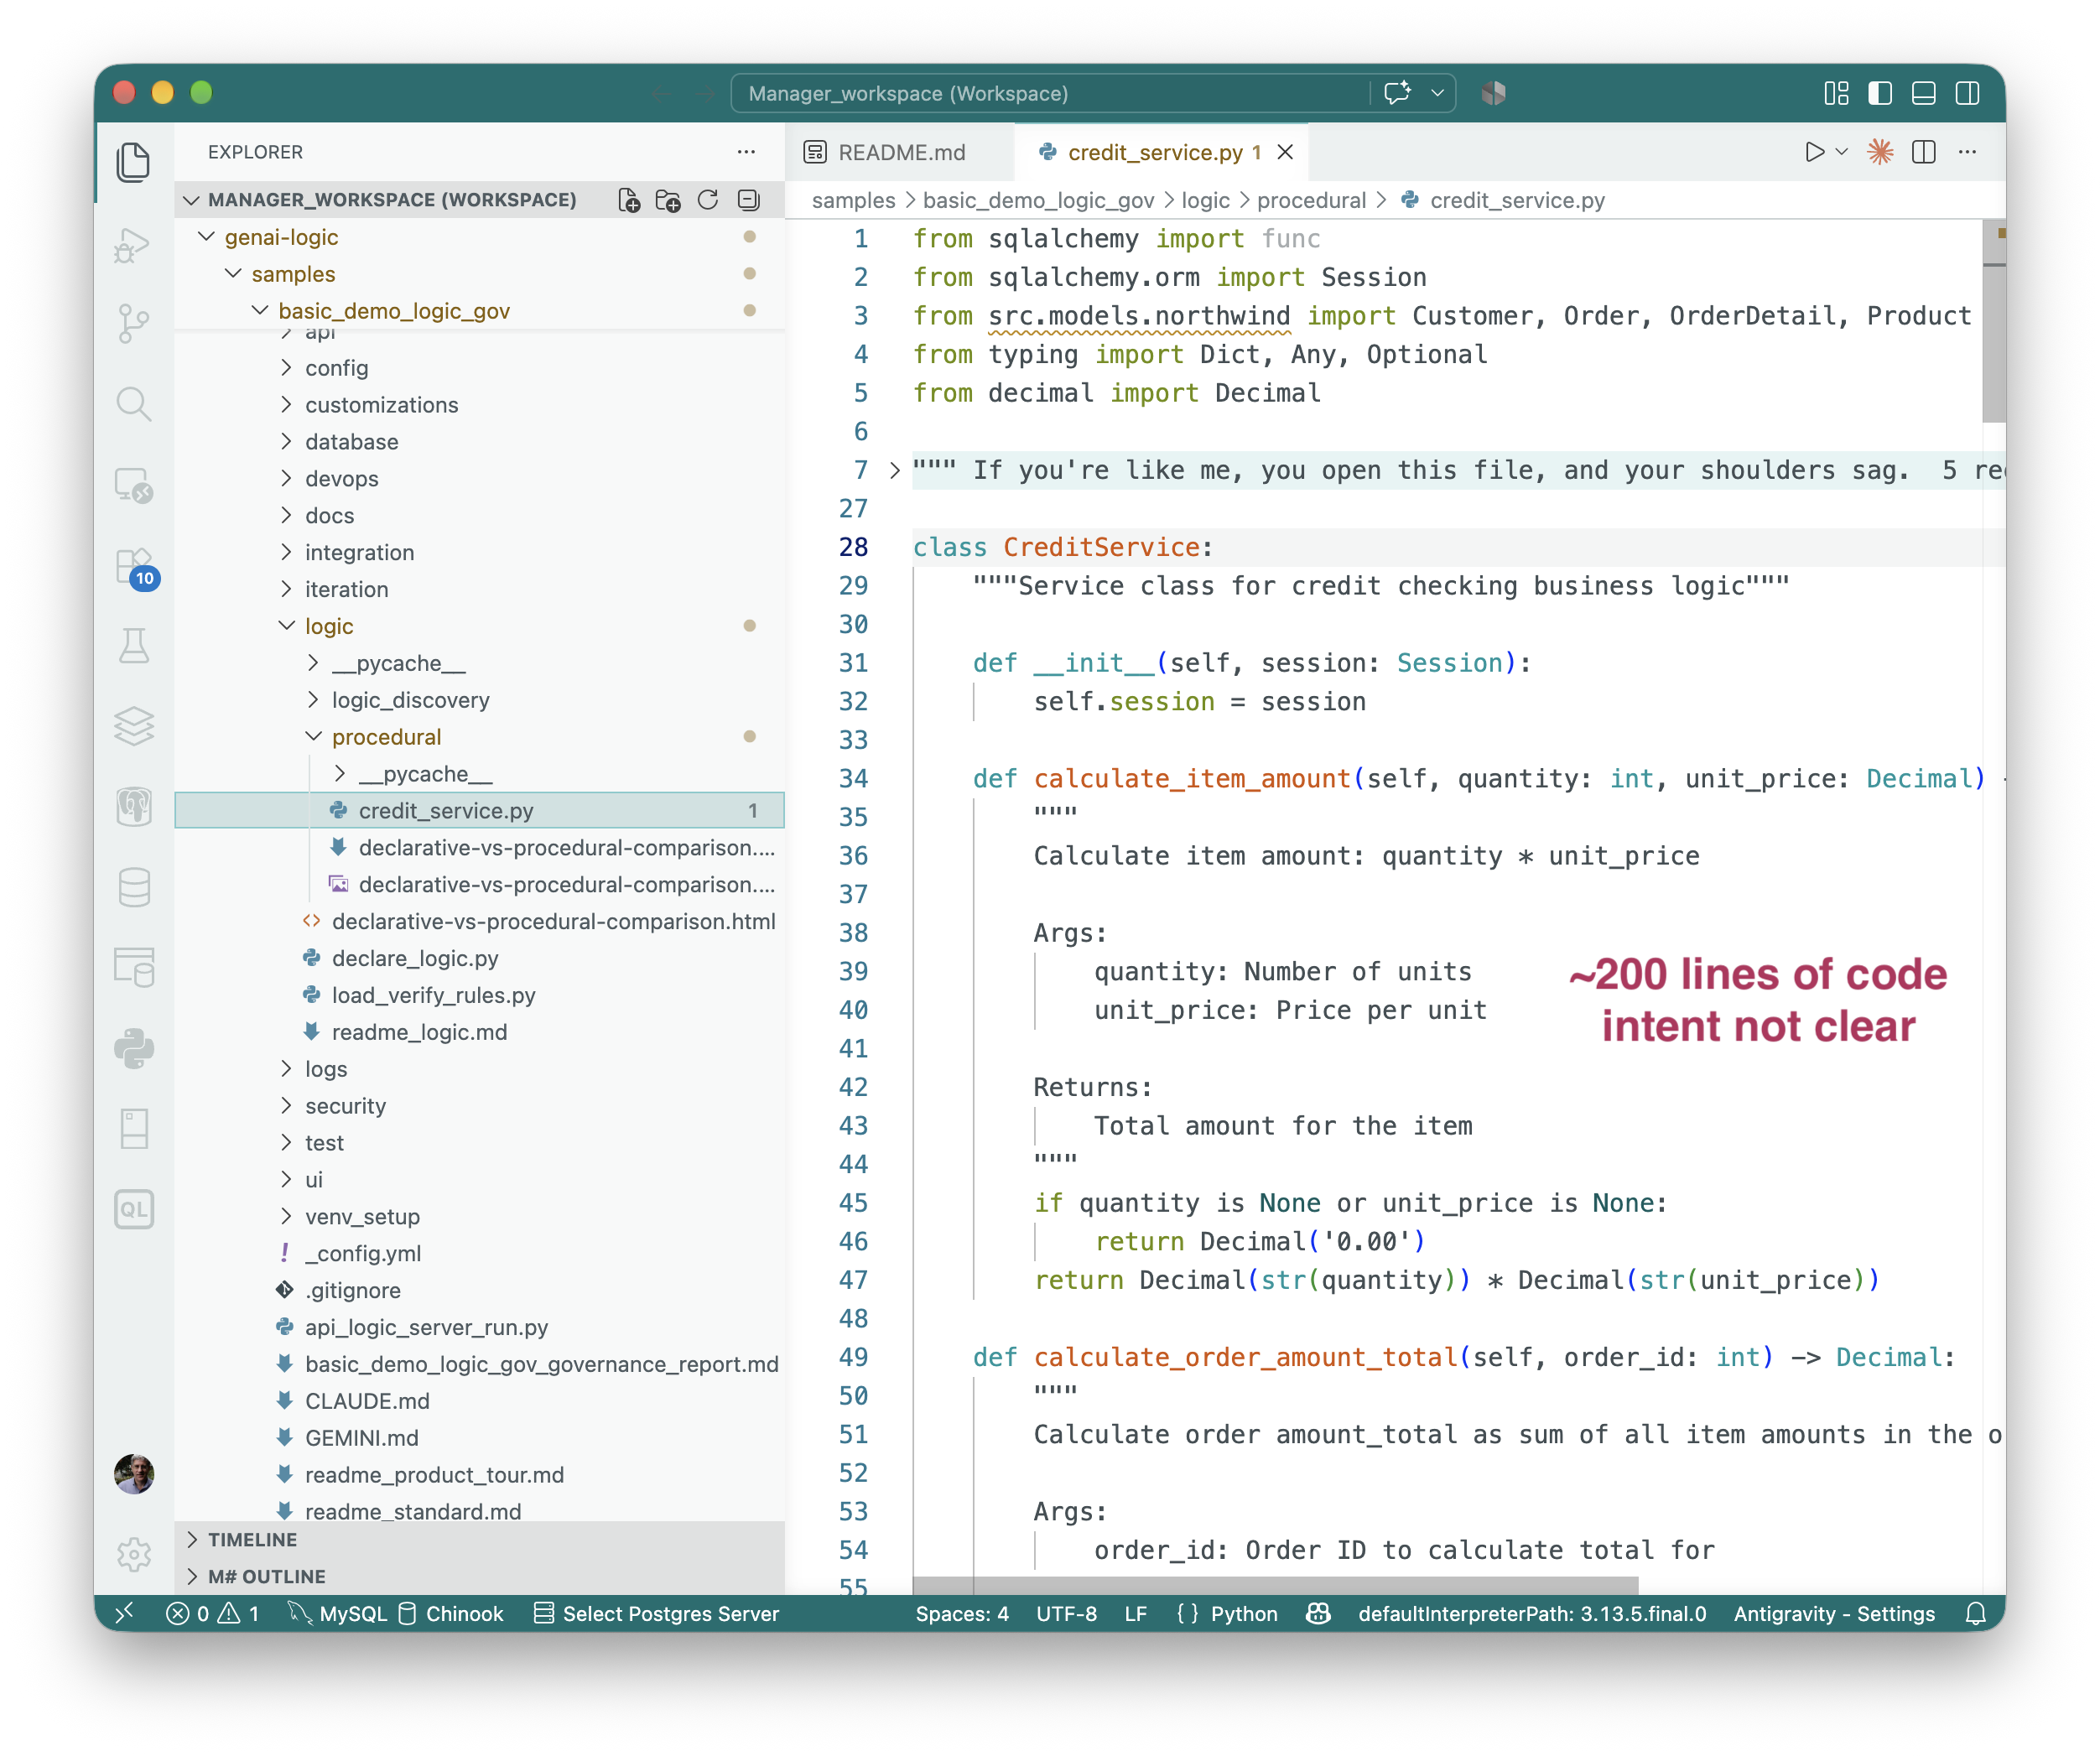Click Antigravity - Settings status item
Image resolution: width=2100 pixels, height=1756 pixels.
click(1834, 1613)
